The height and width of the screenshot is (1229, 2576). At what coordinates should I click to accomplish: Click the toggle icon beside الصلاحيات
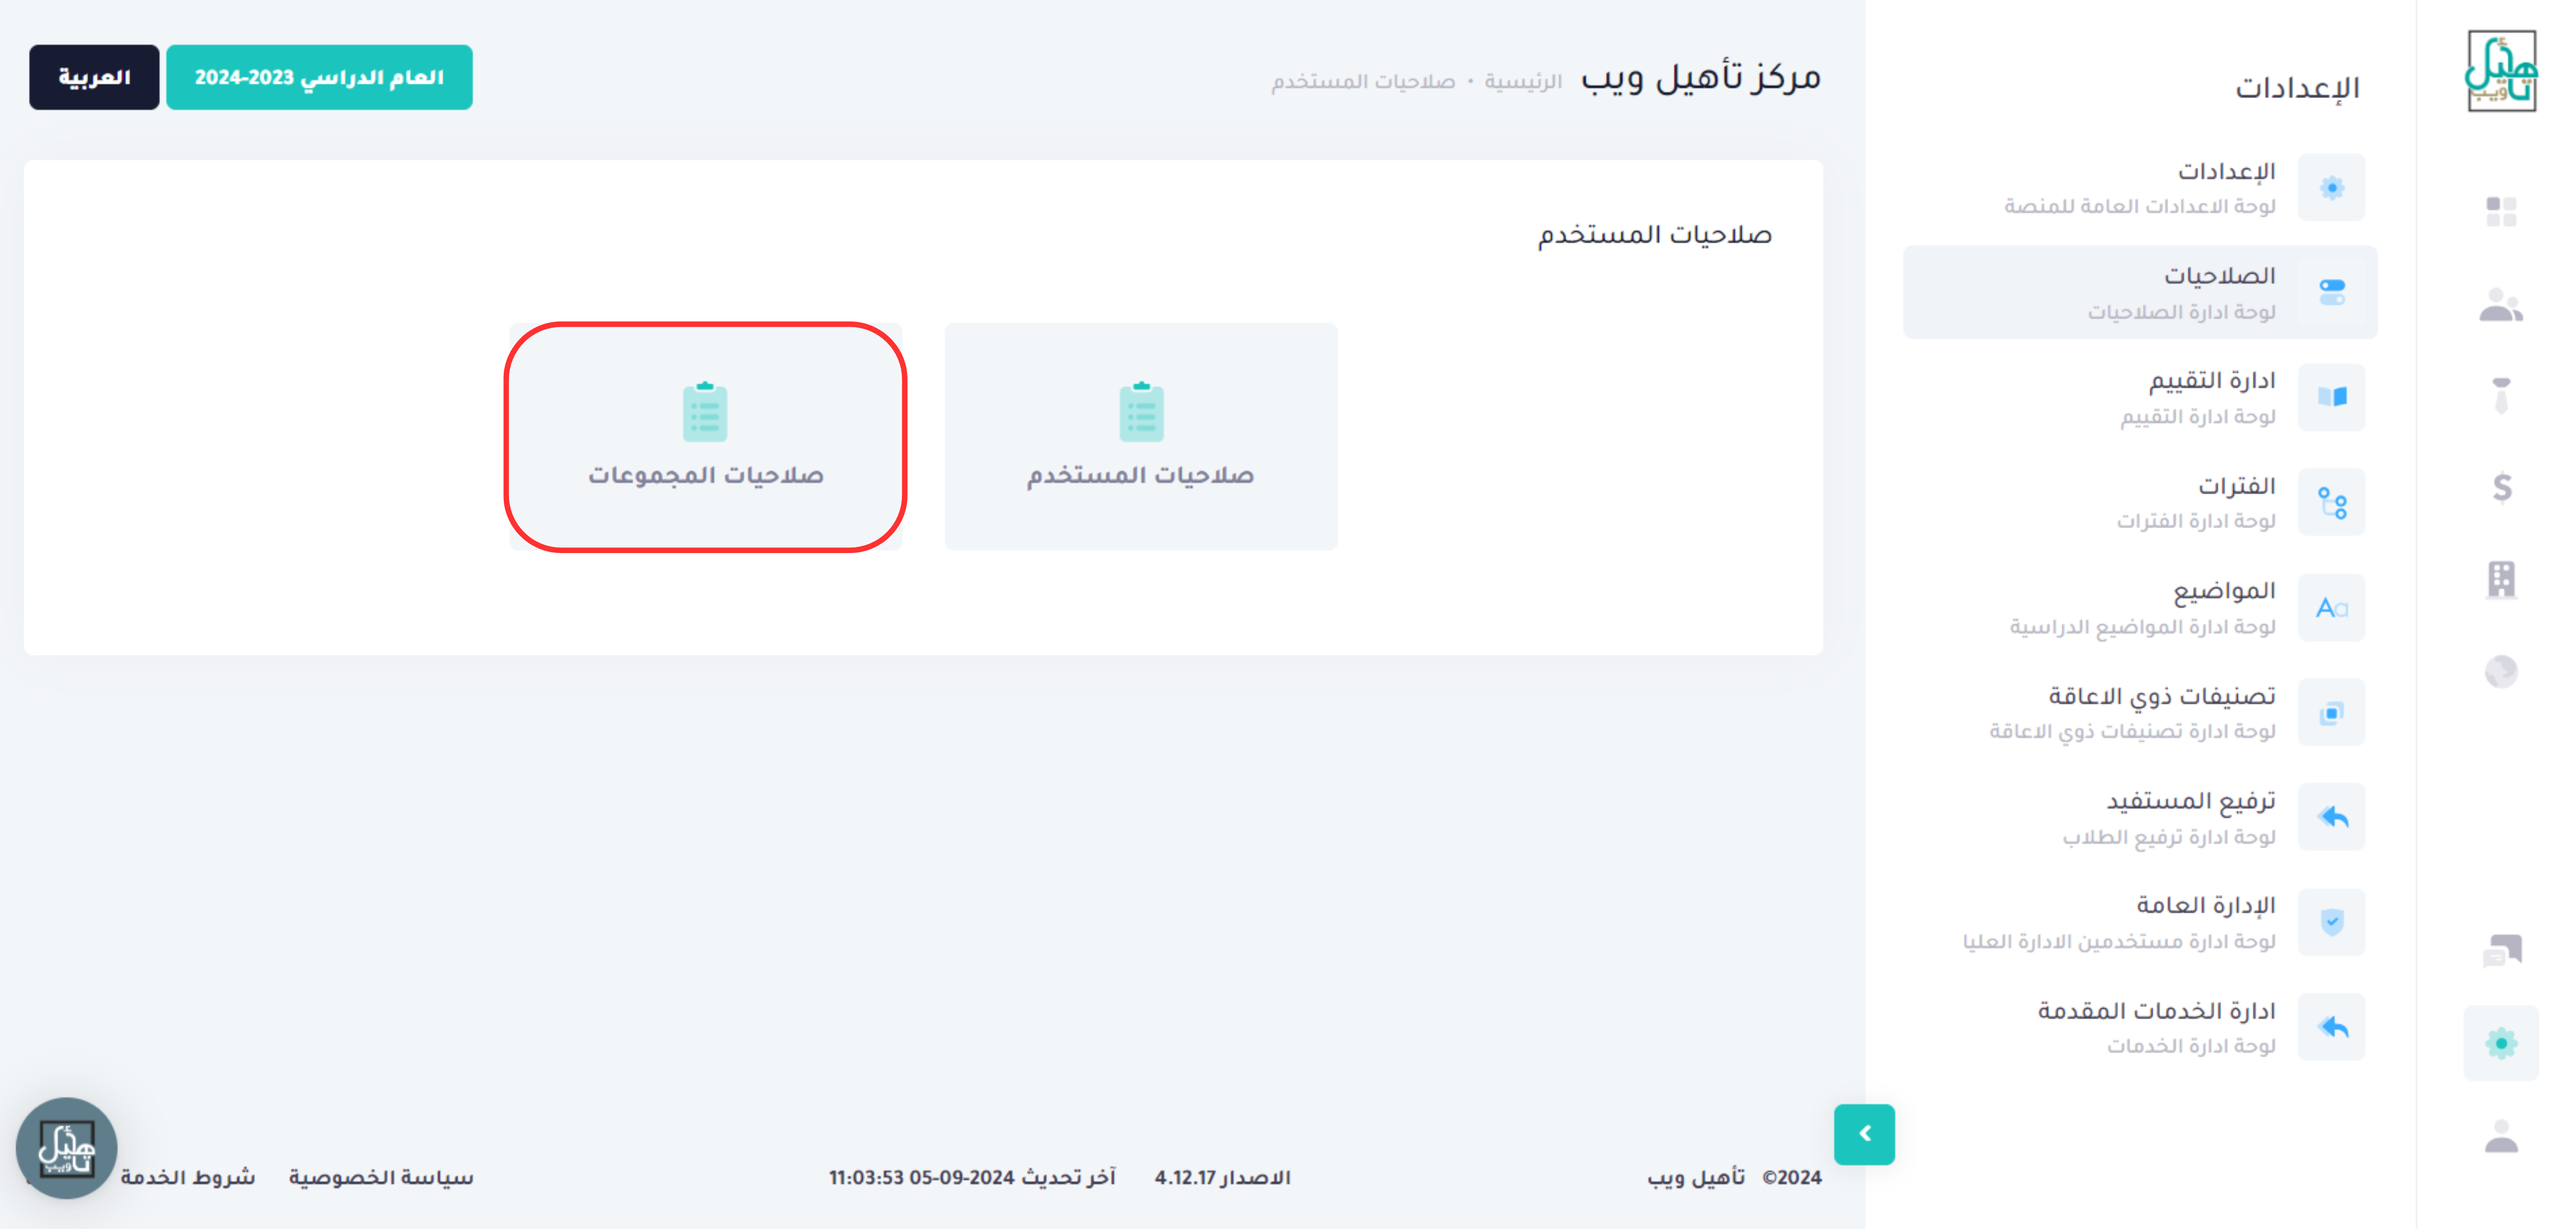2331,292
